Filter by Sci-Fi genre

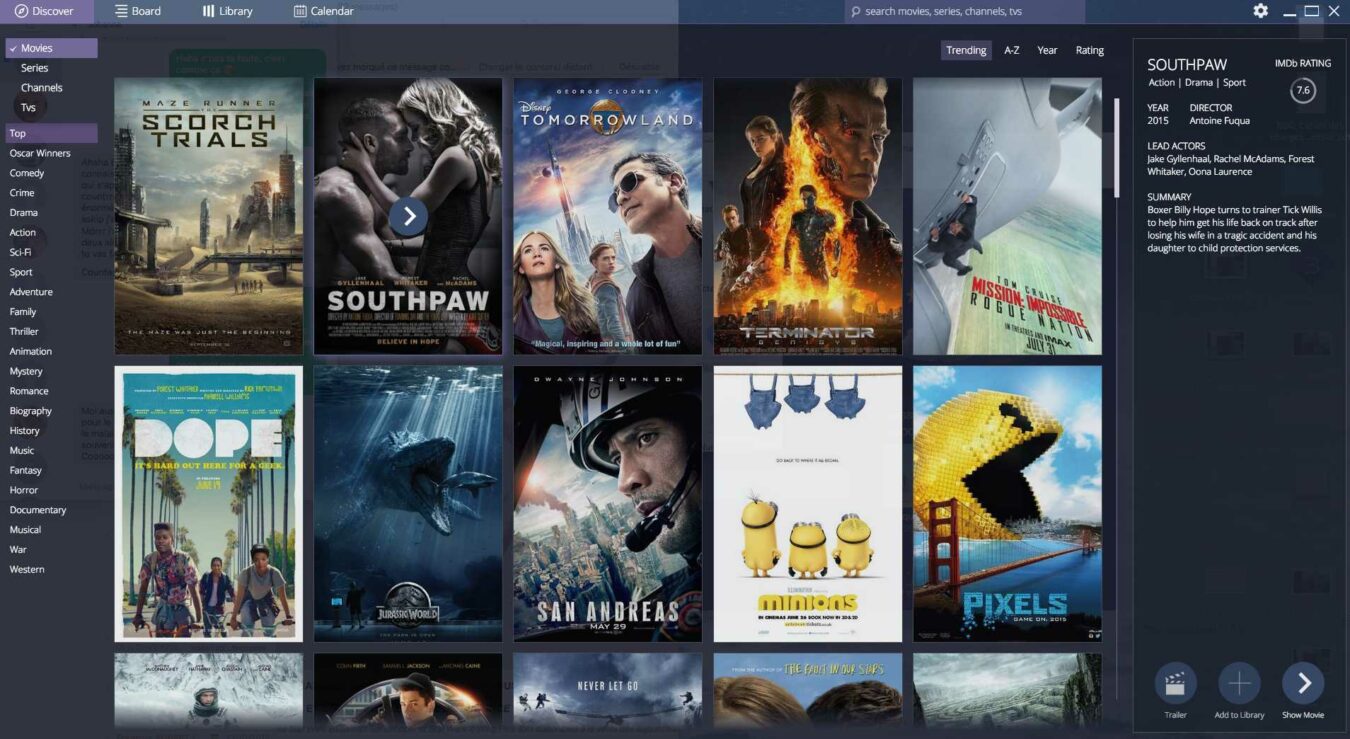(20, 252)
